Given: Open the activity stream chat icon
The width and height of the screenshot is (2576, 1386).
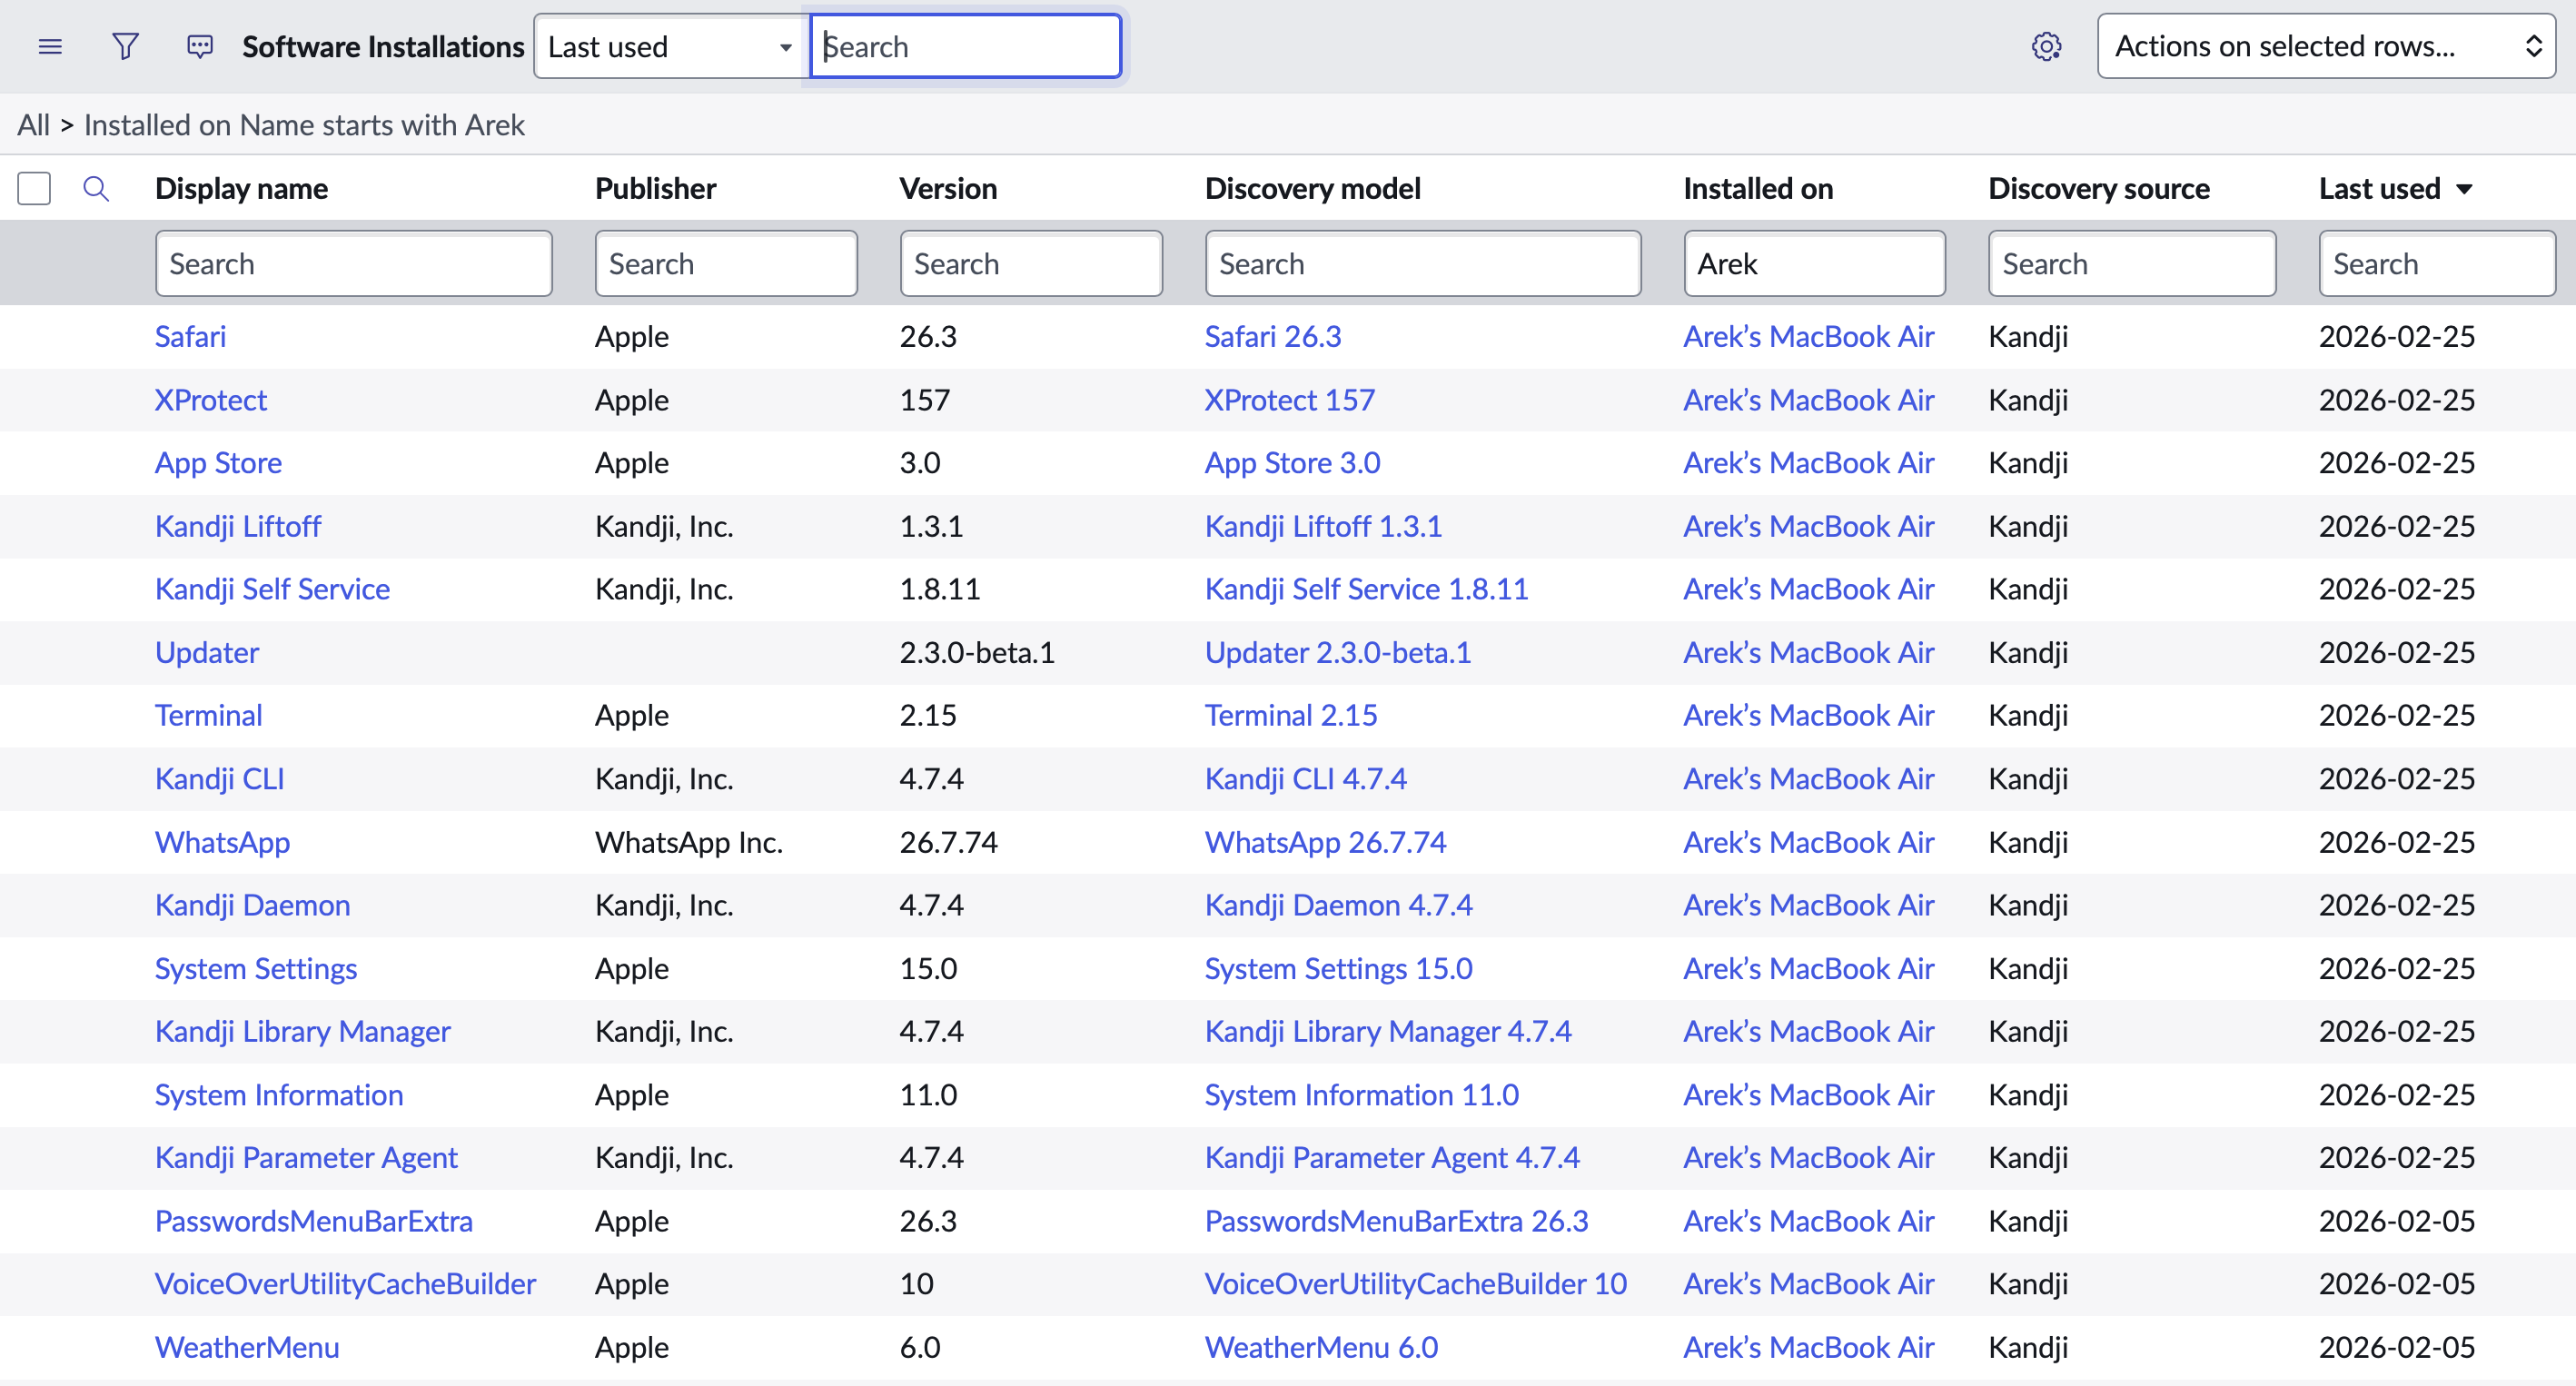Looking at the screenshot, I should pyautogui.click(x=200, y=47).
